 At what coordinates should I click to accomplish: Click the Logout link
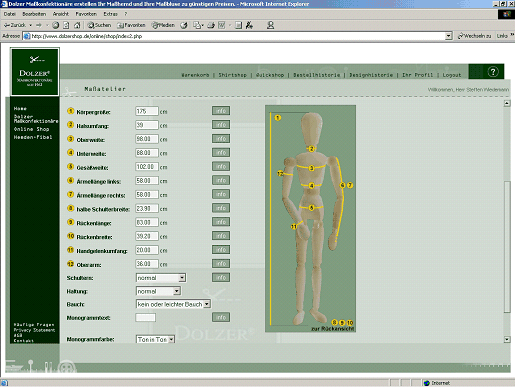coord(452,75)
